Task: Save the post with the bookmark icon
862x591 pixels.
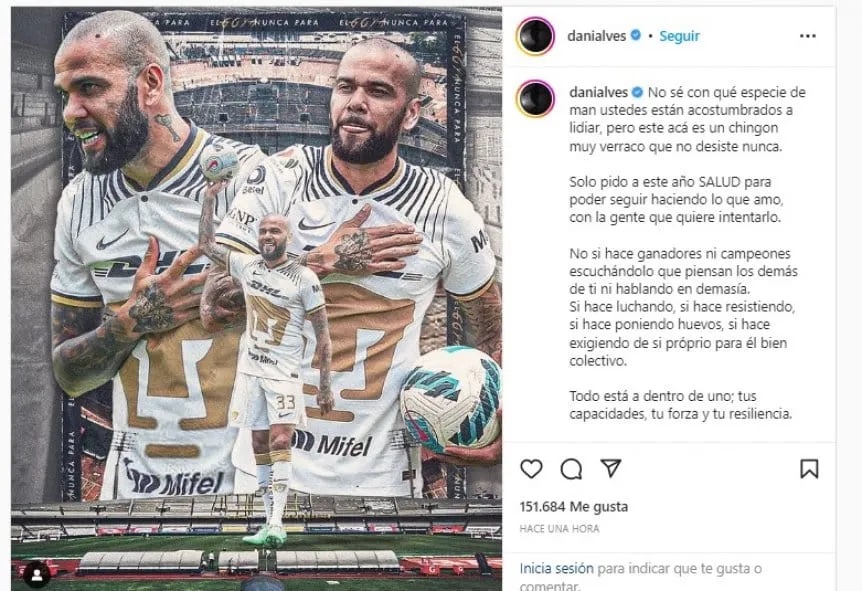Action: point(809,469)
